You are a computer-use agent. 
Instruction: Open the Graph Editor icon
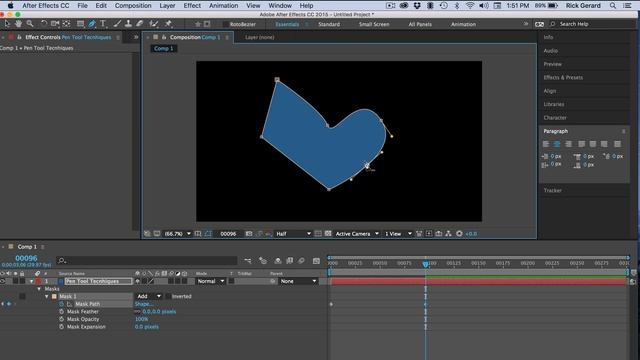coord(316,260)
